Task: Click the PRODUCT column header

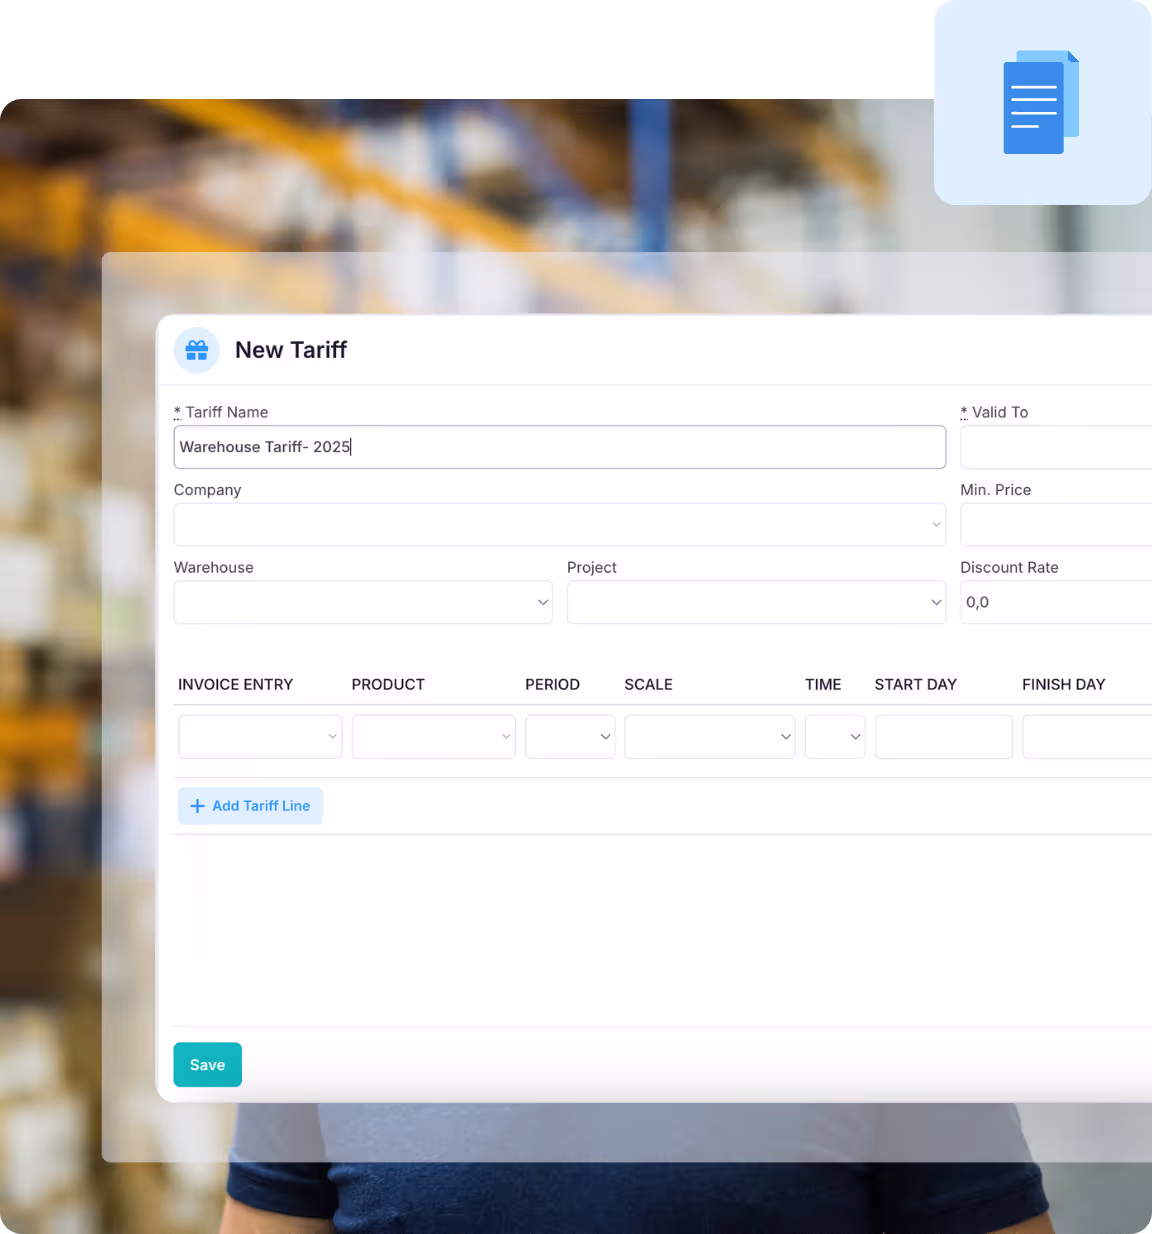Action: [x=388, y=685]
